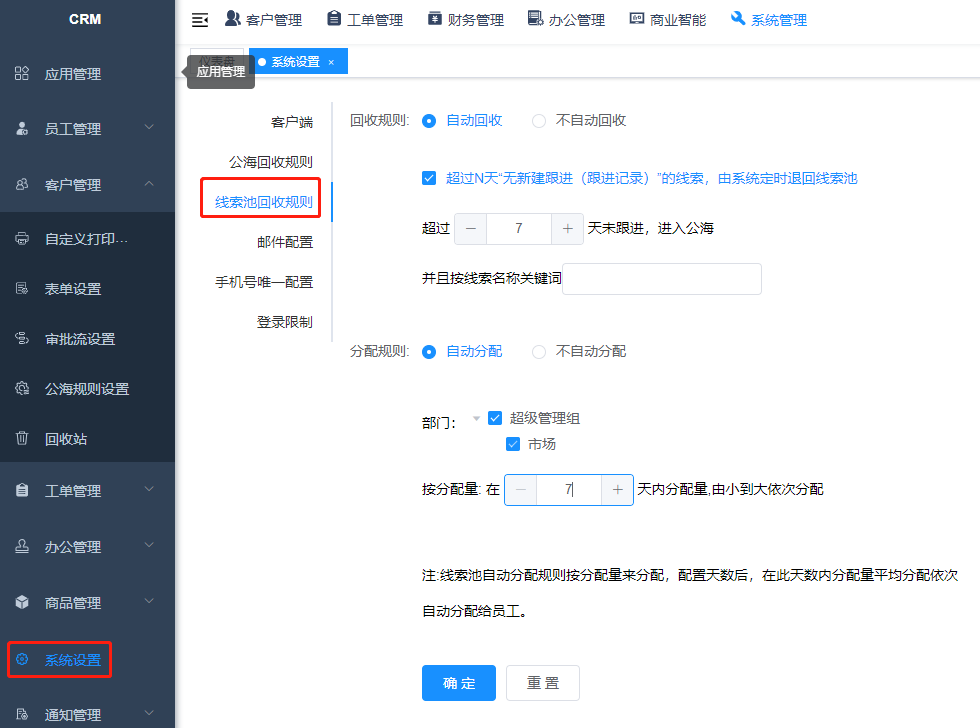Click the 公海规则设置 icon in sidebar
The height and width of the screenshot is (728, 980).
tap(22, 389)
